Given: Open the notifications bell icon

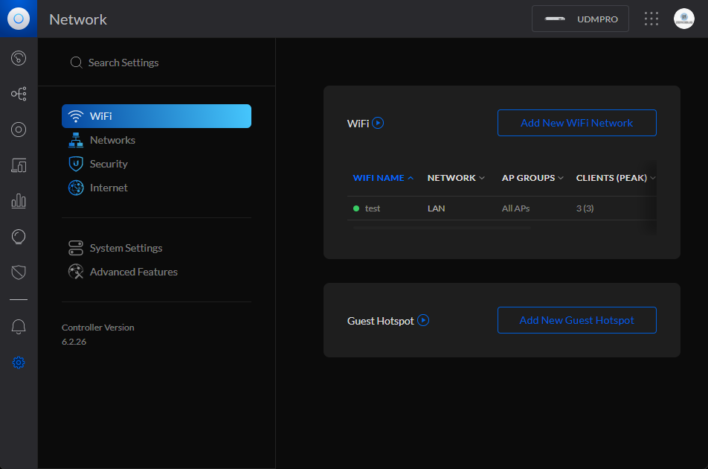Looking at the screenshot, I should click(18, 327).
